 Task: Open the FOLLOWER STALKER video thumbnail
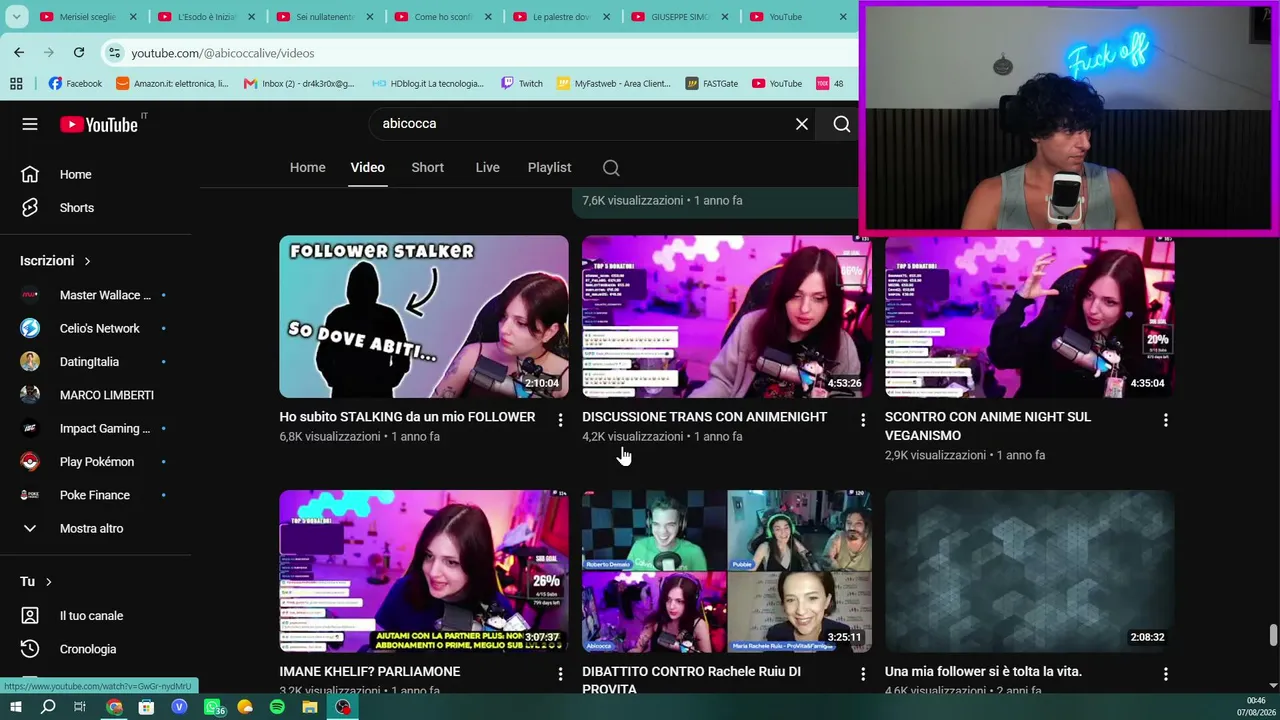click(424, 317)
